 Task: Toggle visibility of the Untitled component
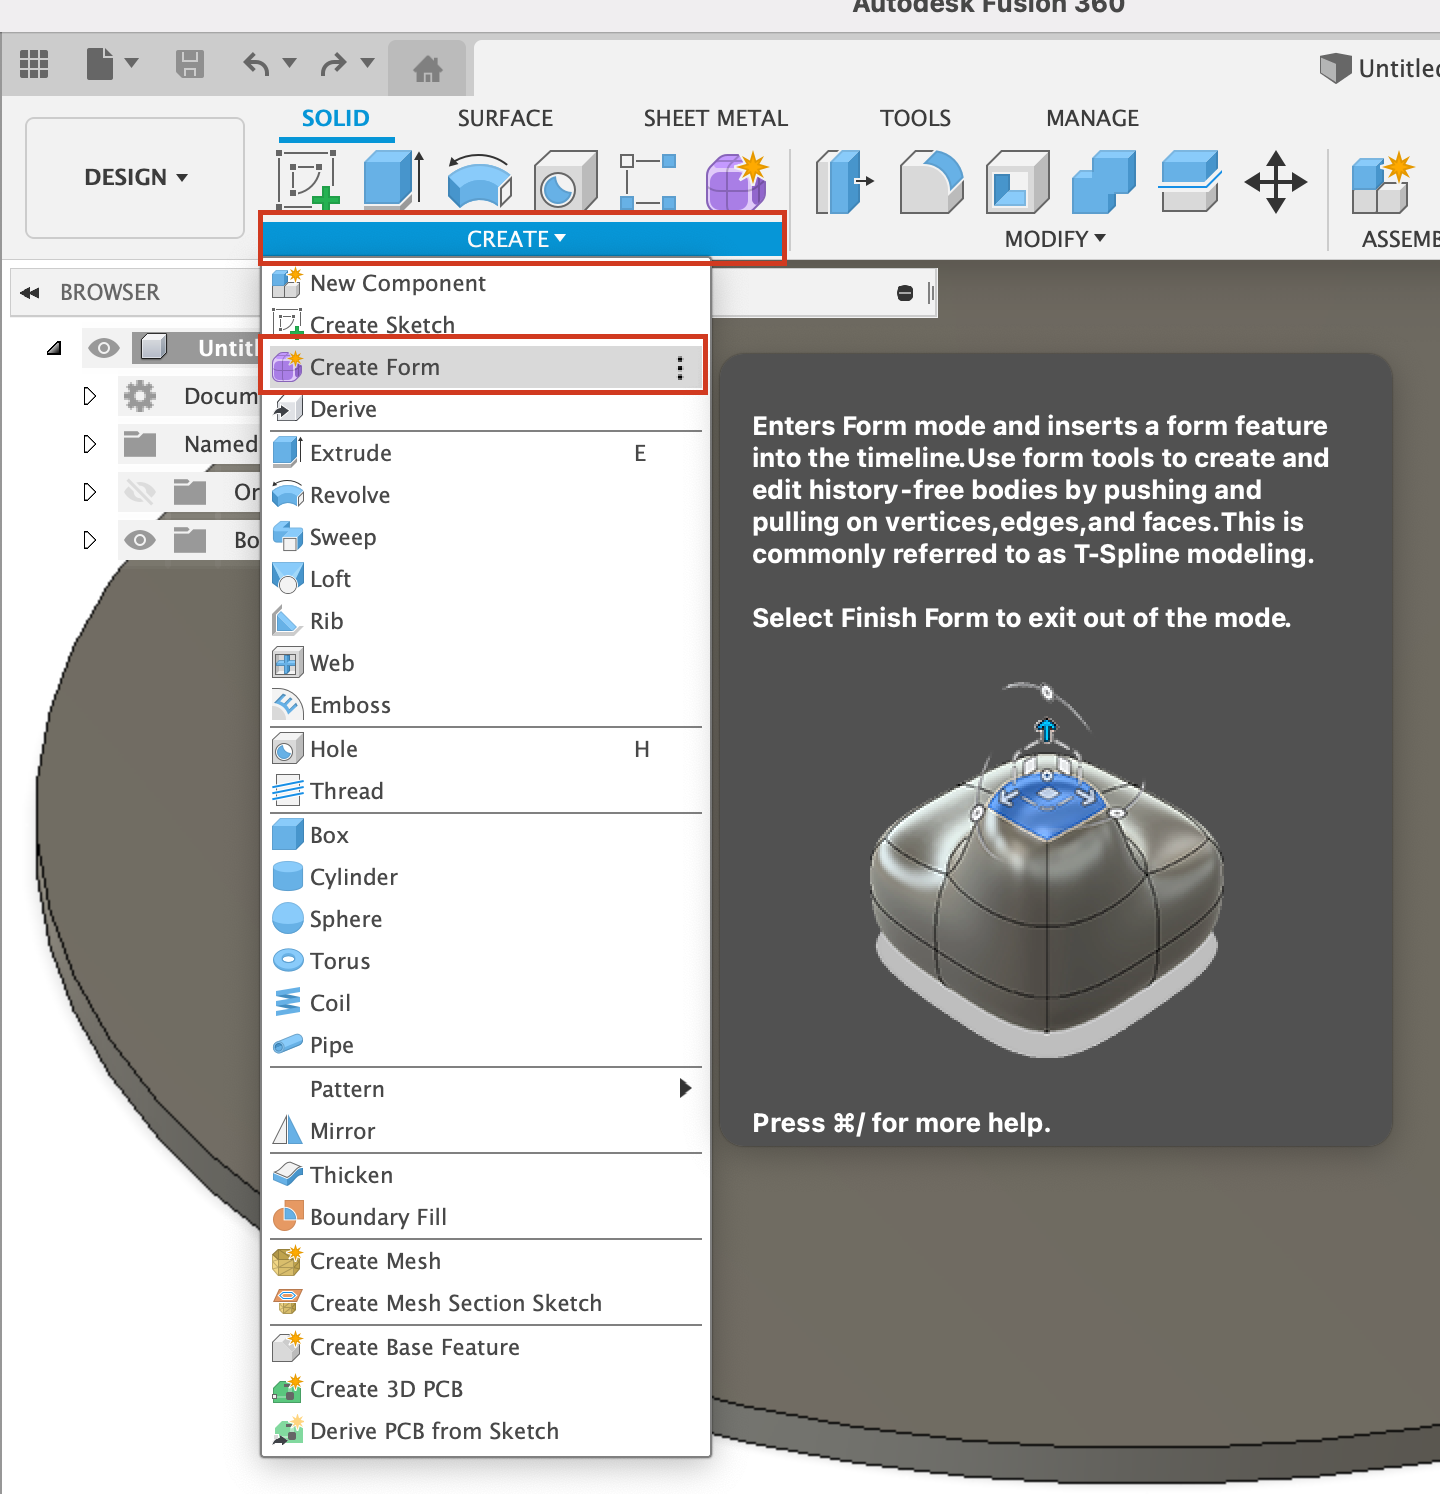click(x=104, y=348)
